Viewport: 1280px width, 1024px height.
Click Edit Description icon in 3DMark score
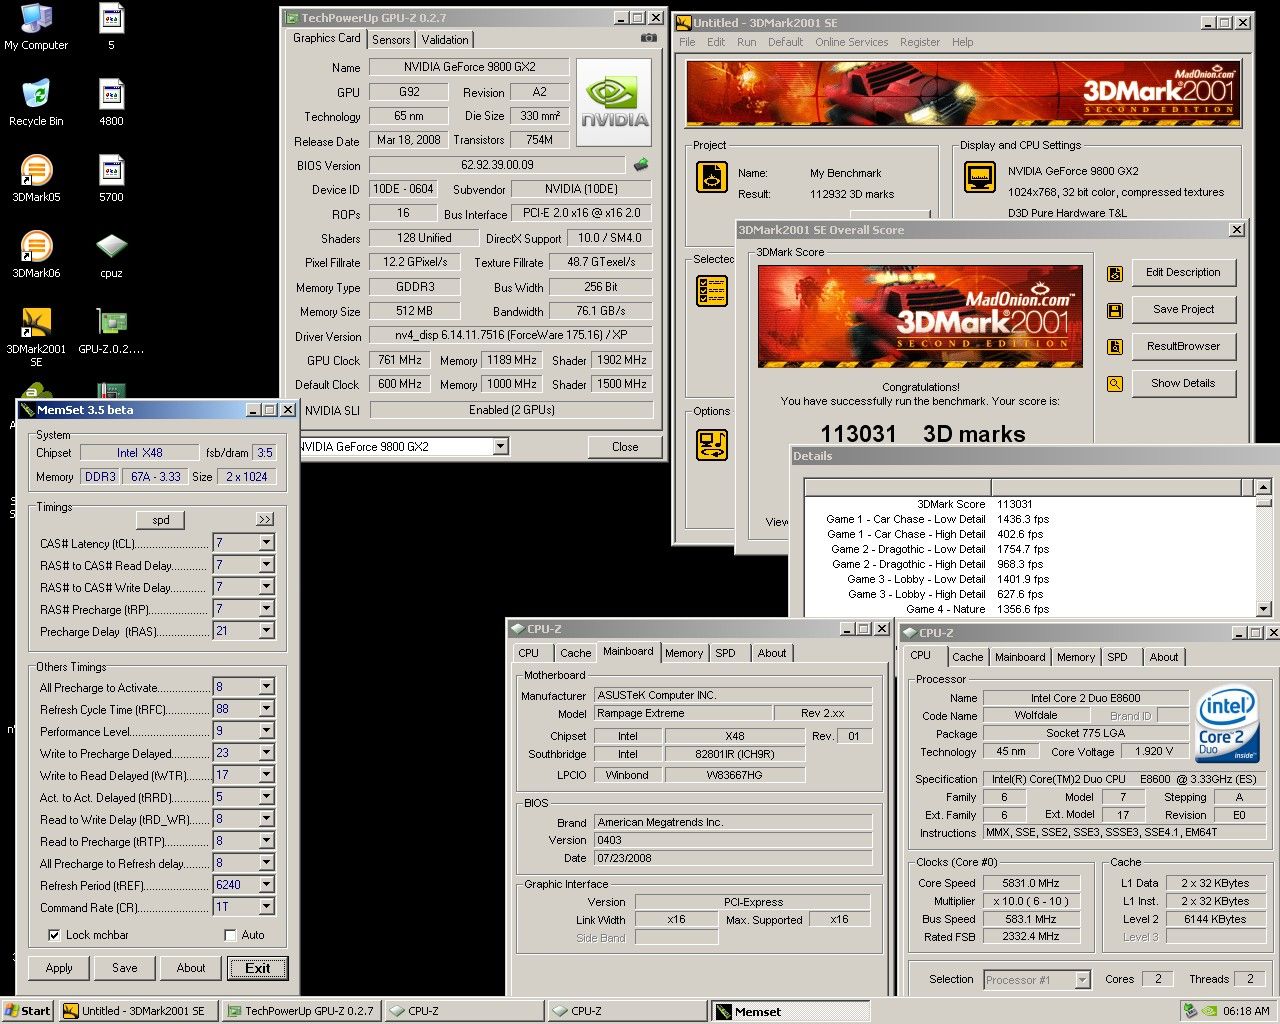(1115, 273)
